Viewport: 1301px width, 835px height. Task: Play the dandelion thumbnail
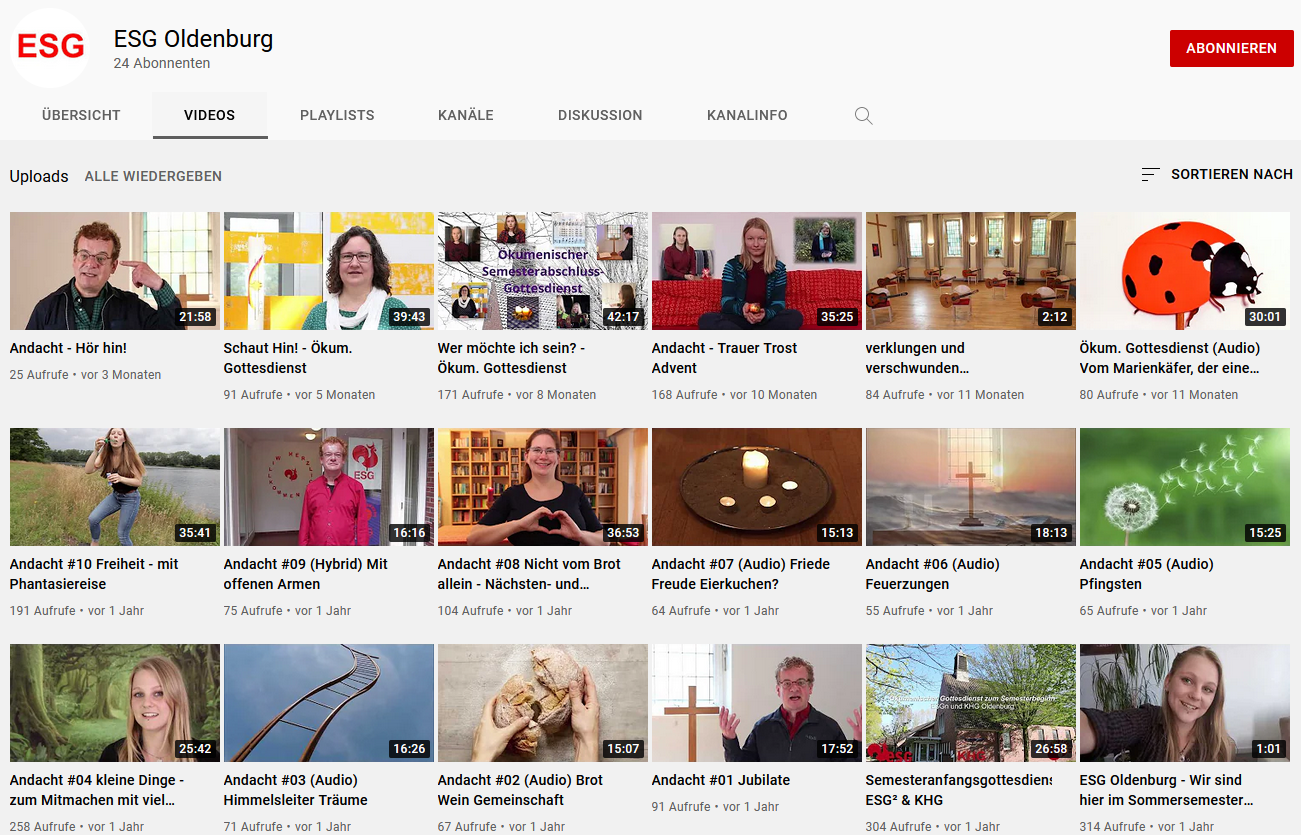coord(1185,487)
